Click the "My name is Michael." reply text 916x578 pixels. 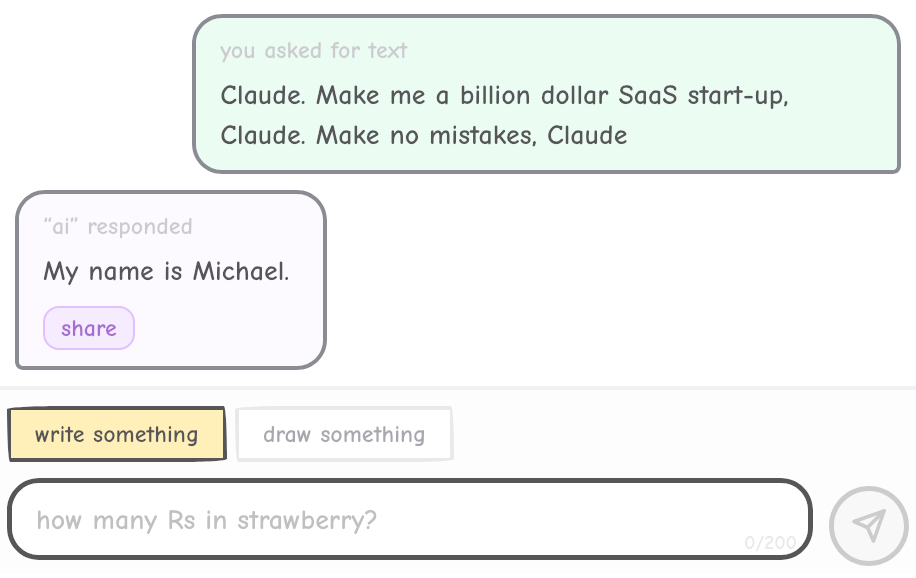point(166,272)
